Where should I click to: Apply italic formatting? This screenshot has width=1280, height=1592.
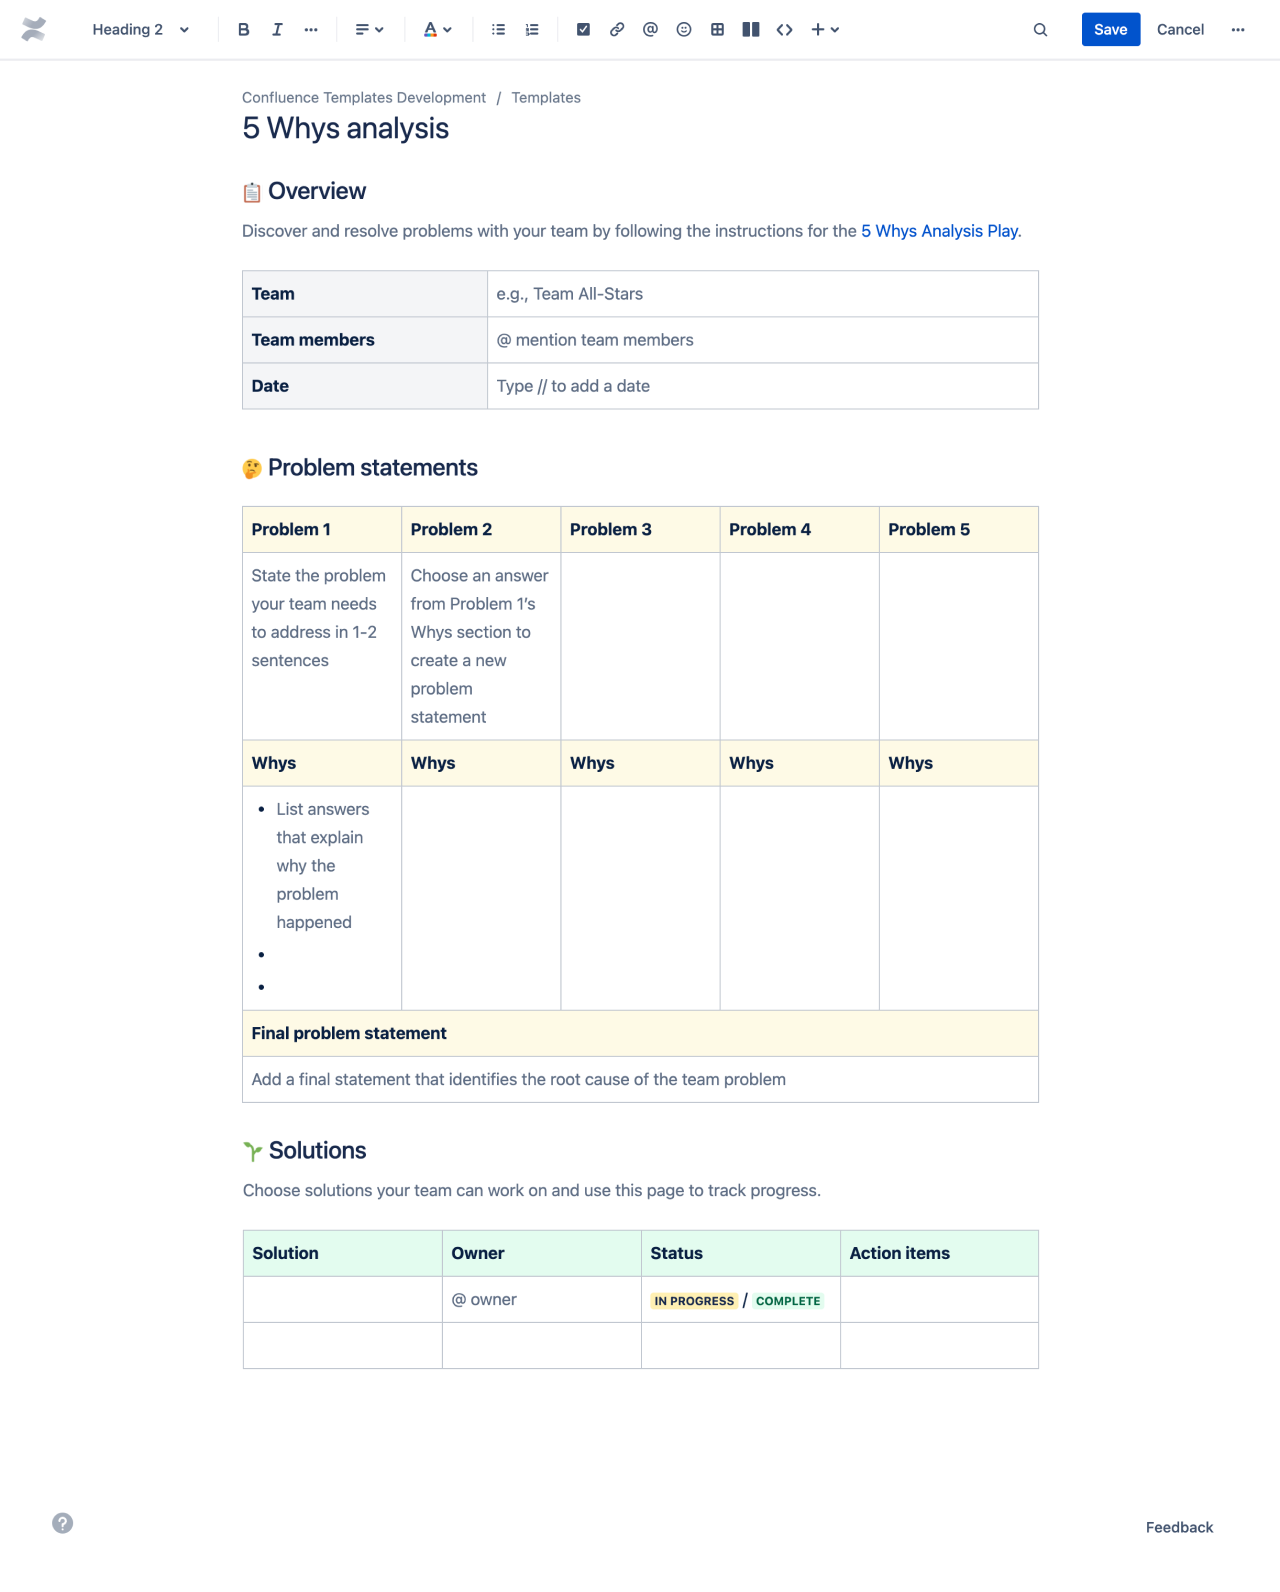coord(277,30)
